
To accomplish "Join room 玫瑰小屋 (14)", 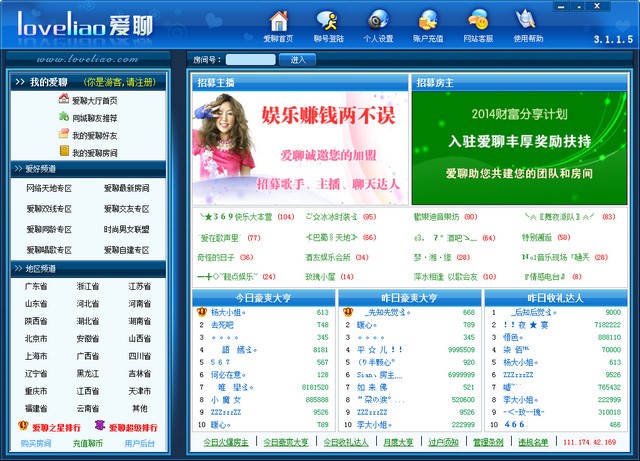I will tap(329, 277).
